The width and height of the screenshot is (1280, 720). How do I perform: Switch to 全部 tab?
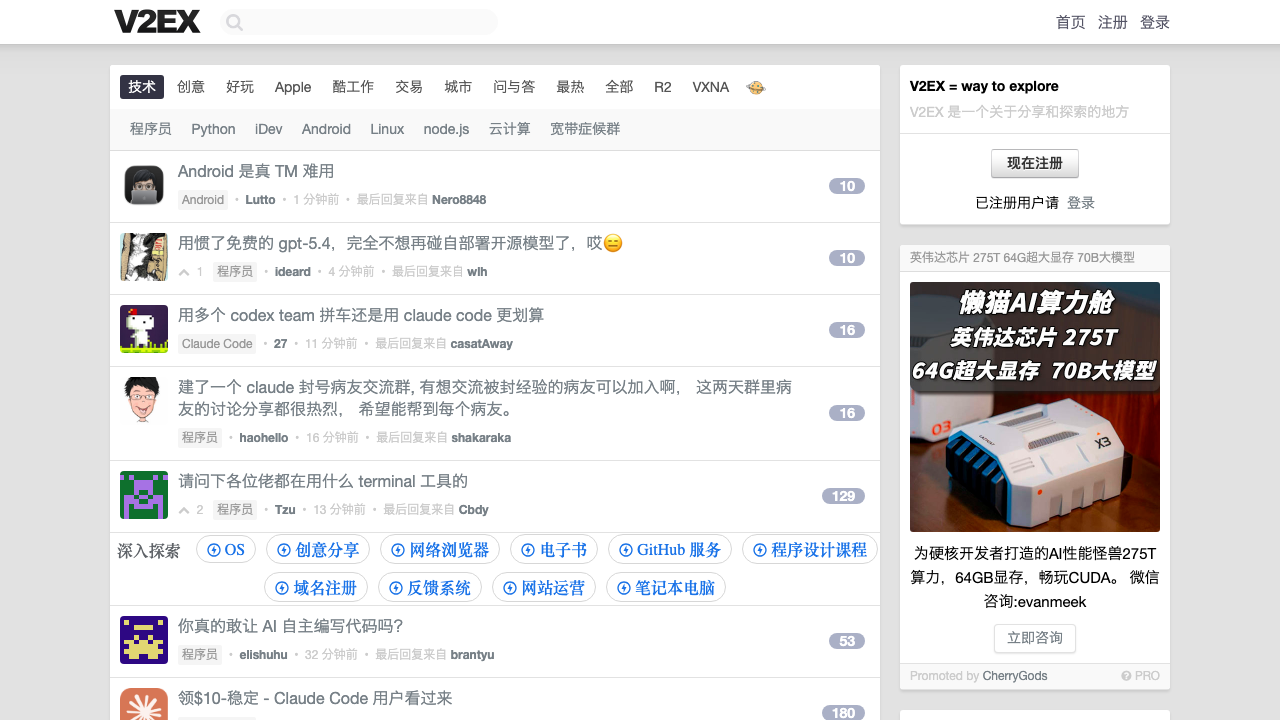coord(619,87)
